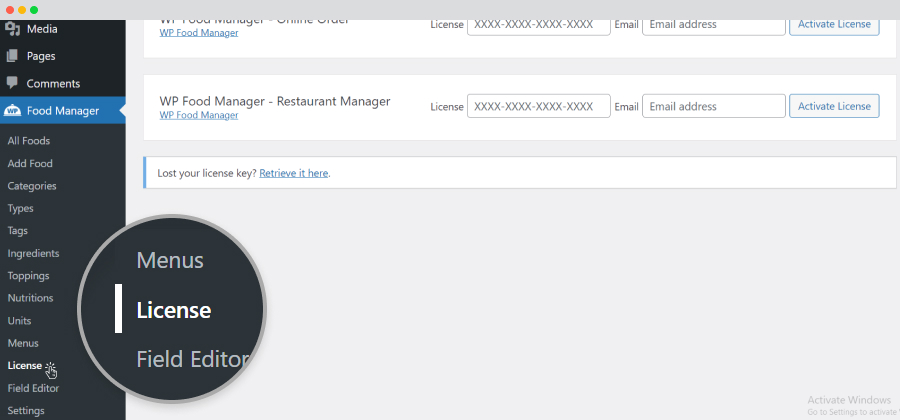Click the WP Food Manager - Restaurant Manager title
This screenshot has height=420, width=900.
click(275, 102)
